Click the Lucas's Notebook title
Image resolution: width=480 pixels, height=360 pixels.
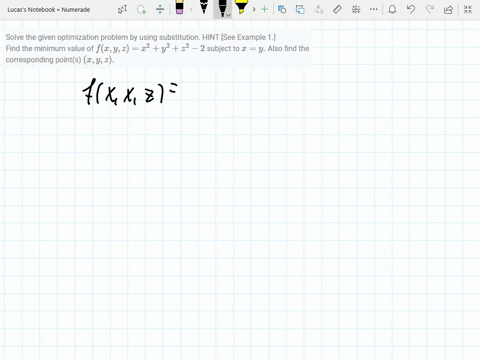pyautogui.click(x=49, y=10)
